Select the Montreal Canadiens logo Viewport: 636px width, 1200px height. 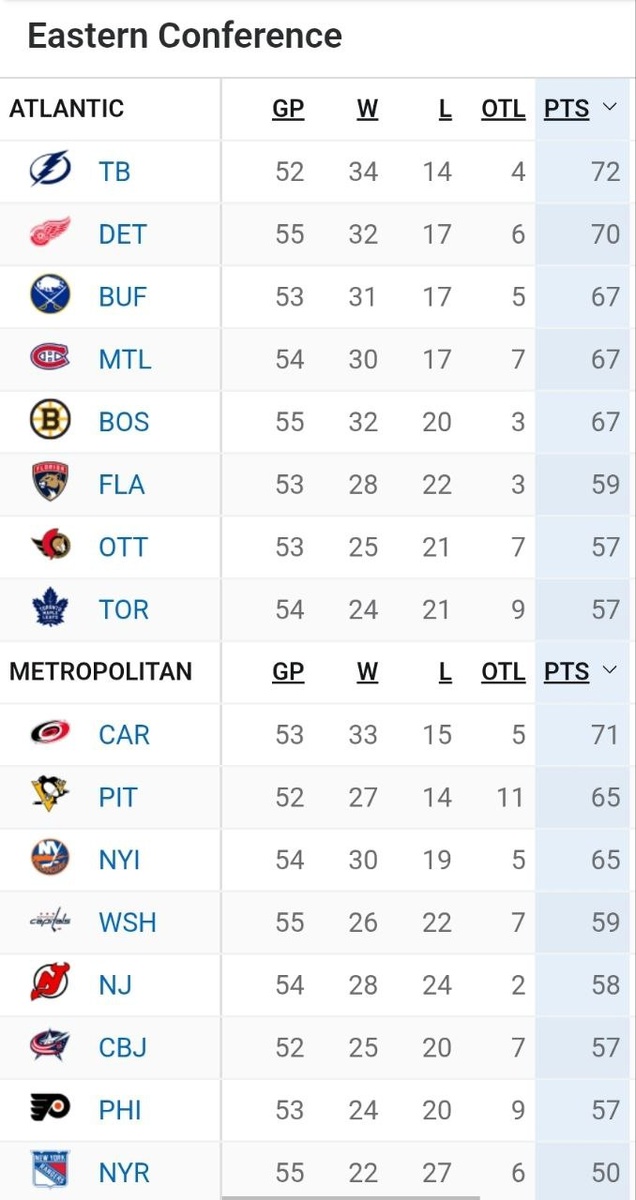click(x=50, y=358)
